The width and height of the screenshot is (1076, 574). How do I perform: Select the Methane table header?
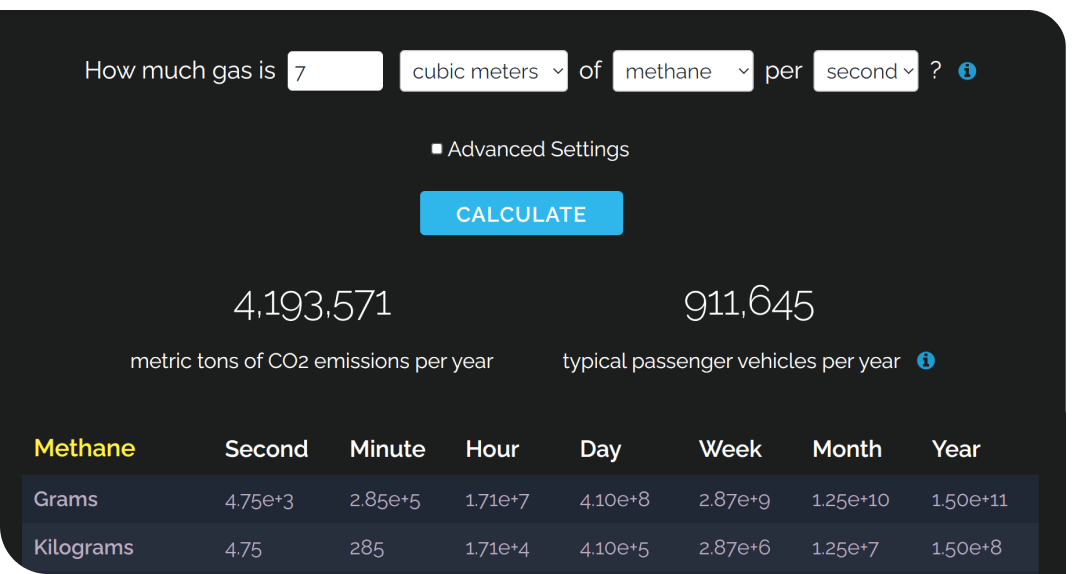(x=85, y=448)
